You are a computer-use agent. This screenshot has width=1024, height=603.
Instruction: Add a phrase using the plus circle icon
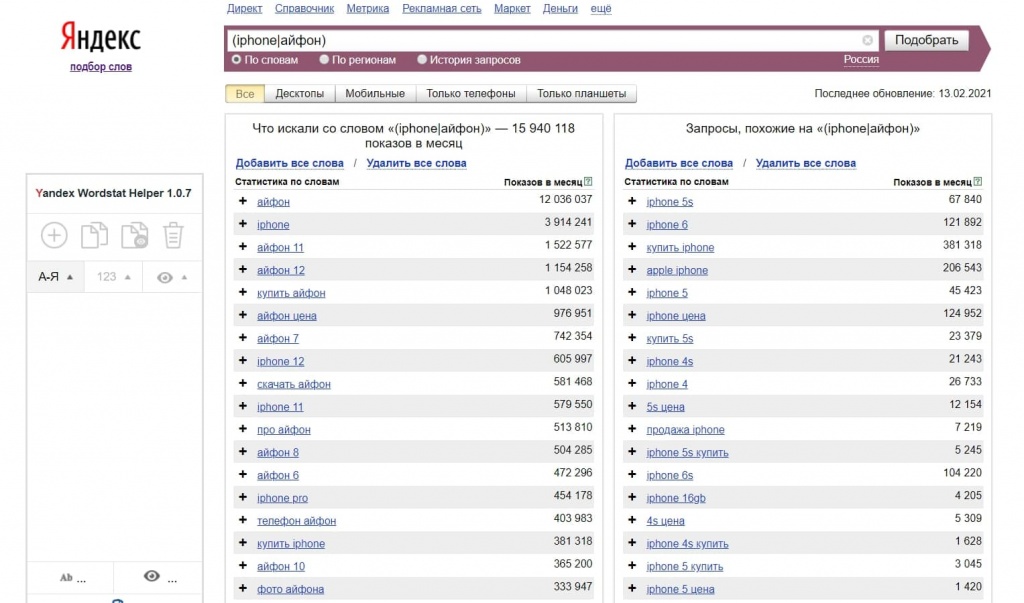pos(54,235)
